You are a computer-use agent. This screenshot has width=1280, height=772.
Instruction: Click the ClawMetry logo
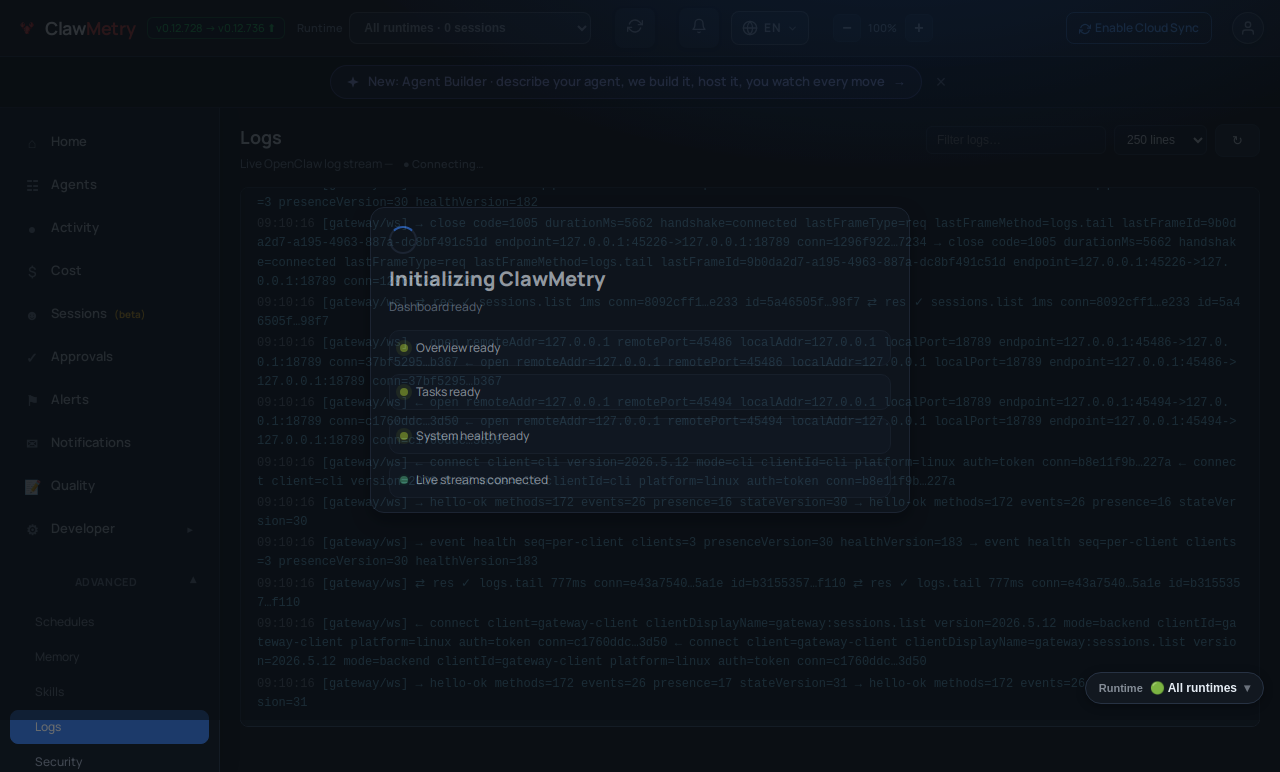pos(76,29)
